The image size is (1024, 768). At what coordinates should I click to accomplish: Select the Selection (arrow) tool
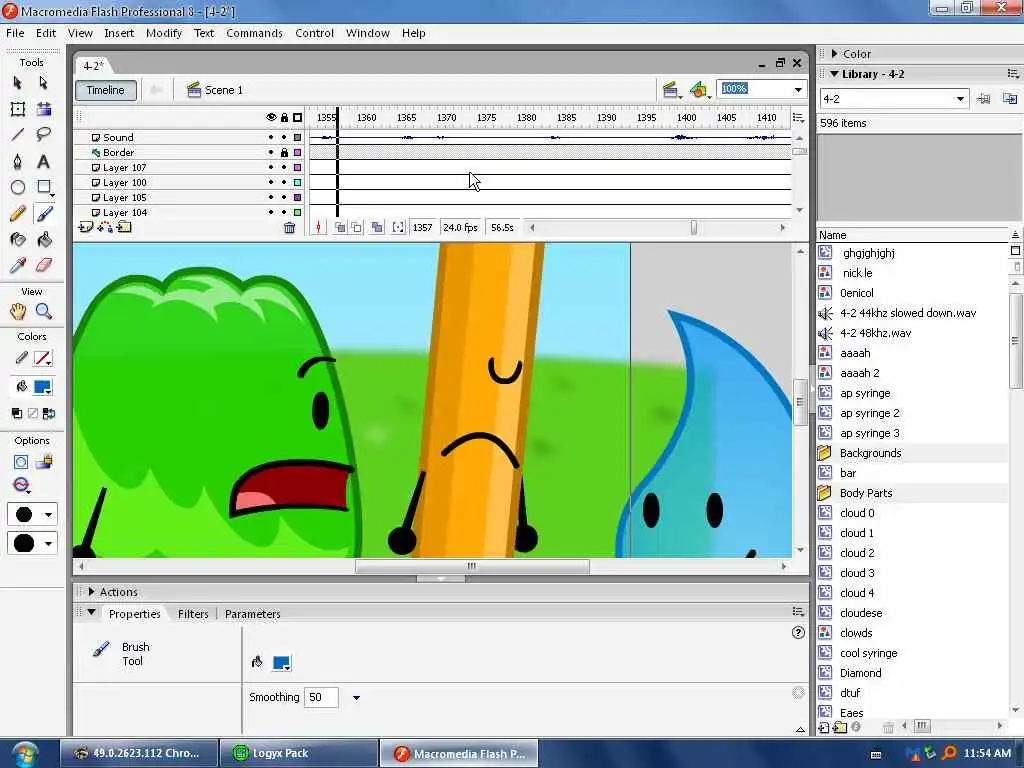18,83
